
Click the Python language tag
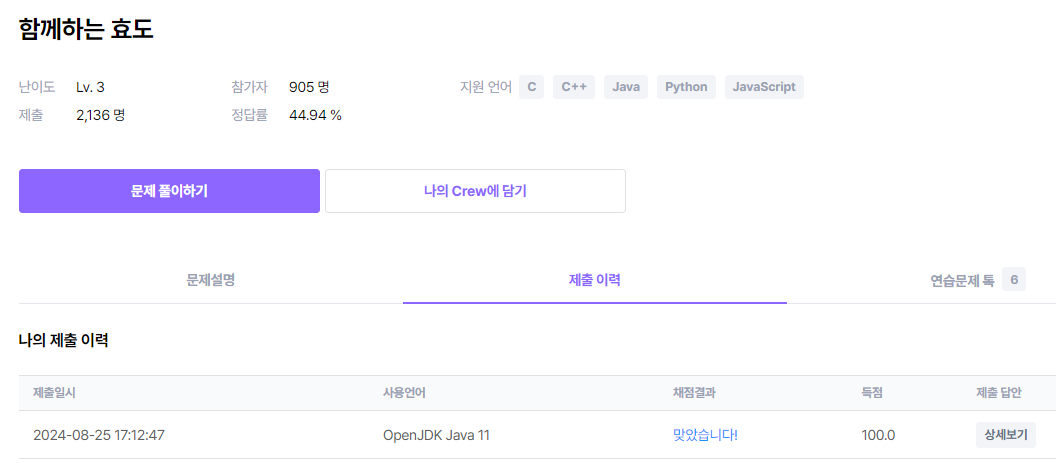coord(686,87)
